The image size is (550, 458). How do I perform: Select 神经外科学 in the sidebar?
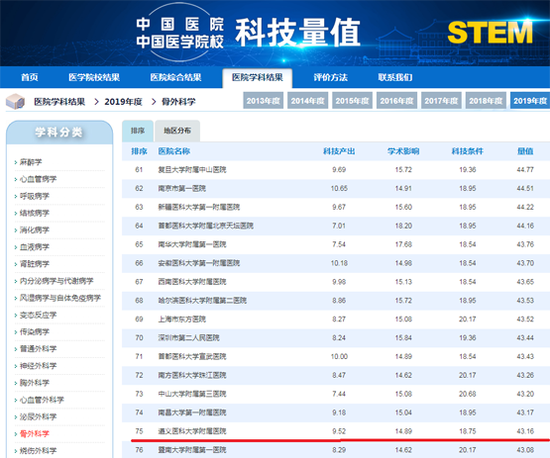click(x=38, y=366)
